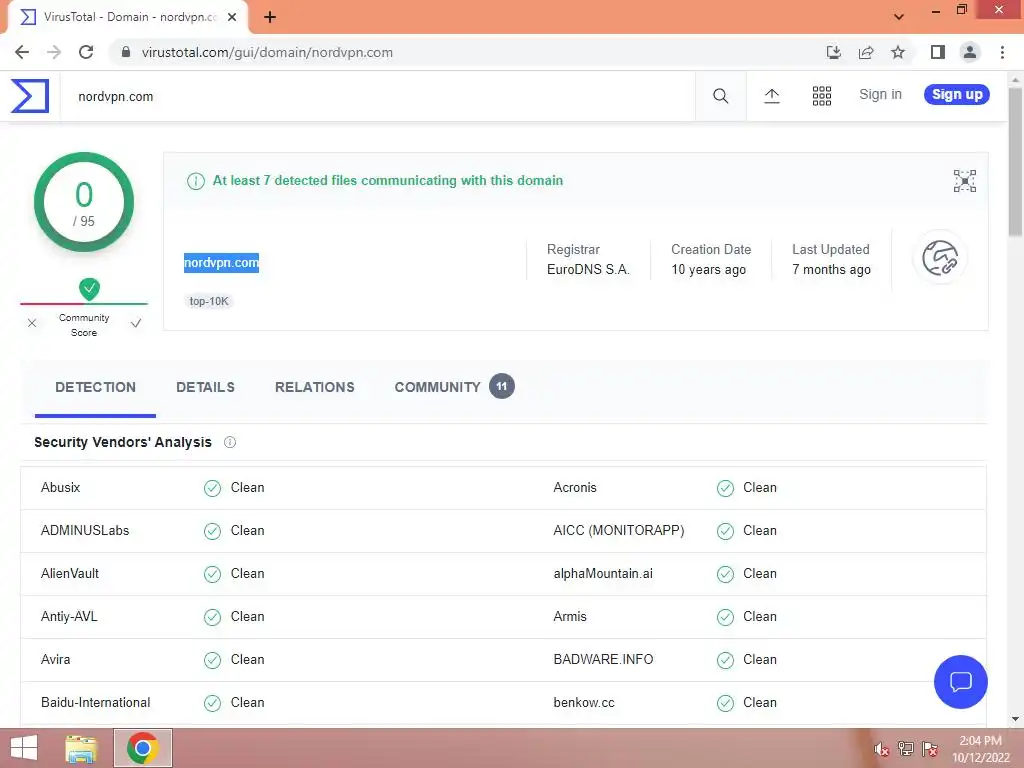Click the browser forward arrow
The image size is (1024, 768).
pos(54,52)
